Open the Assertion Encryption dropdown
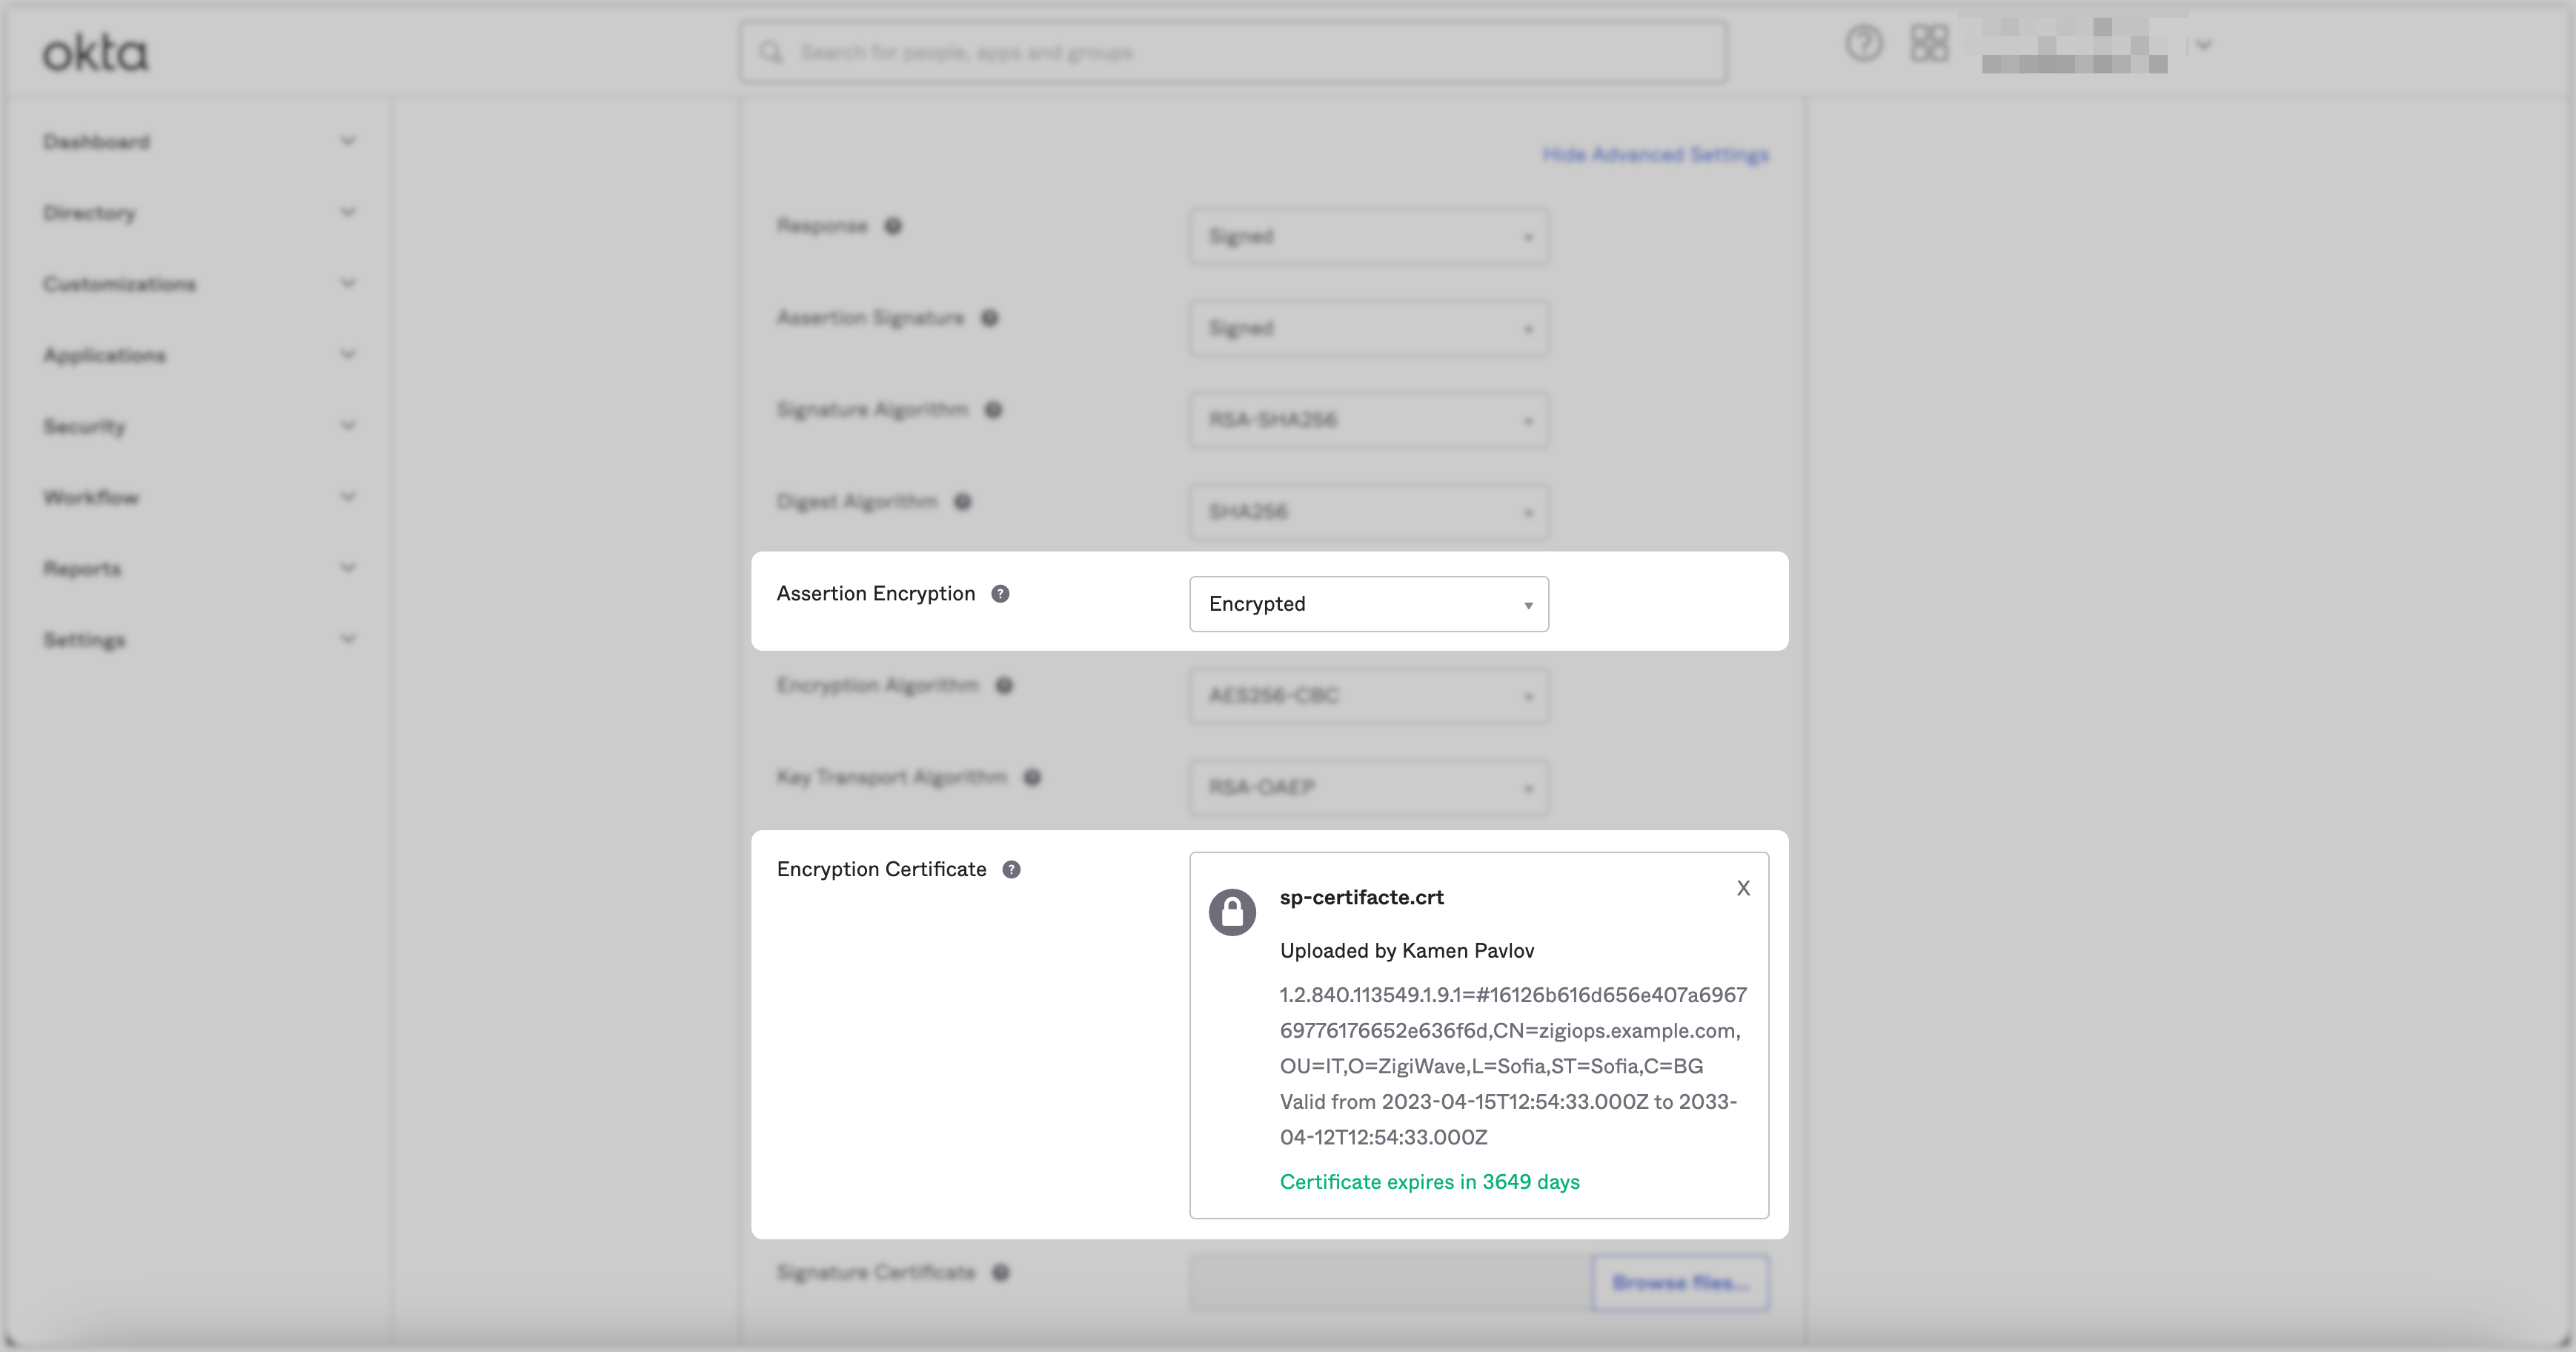Screen dimensions: 2576x1352 click(1368, 604)
